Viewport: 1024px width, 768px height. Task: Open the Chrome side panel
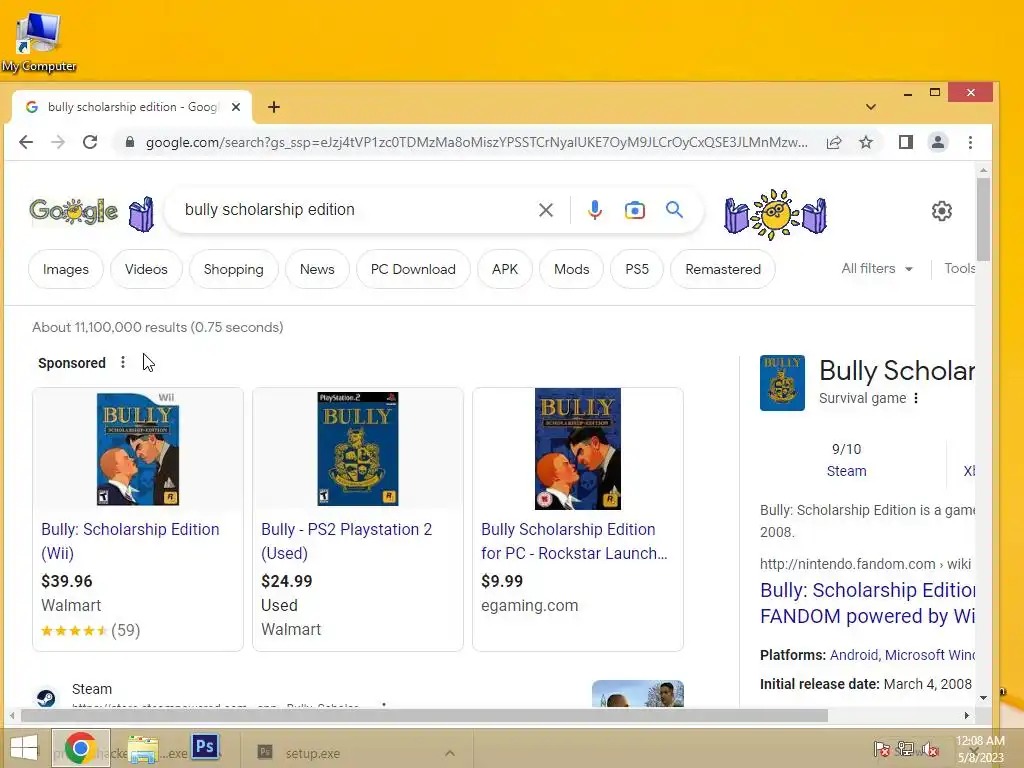coord(905,142)
